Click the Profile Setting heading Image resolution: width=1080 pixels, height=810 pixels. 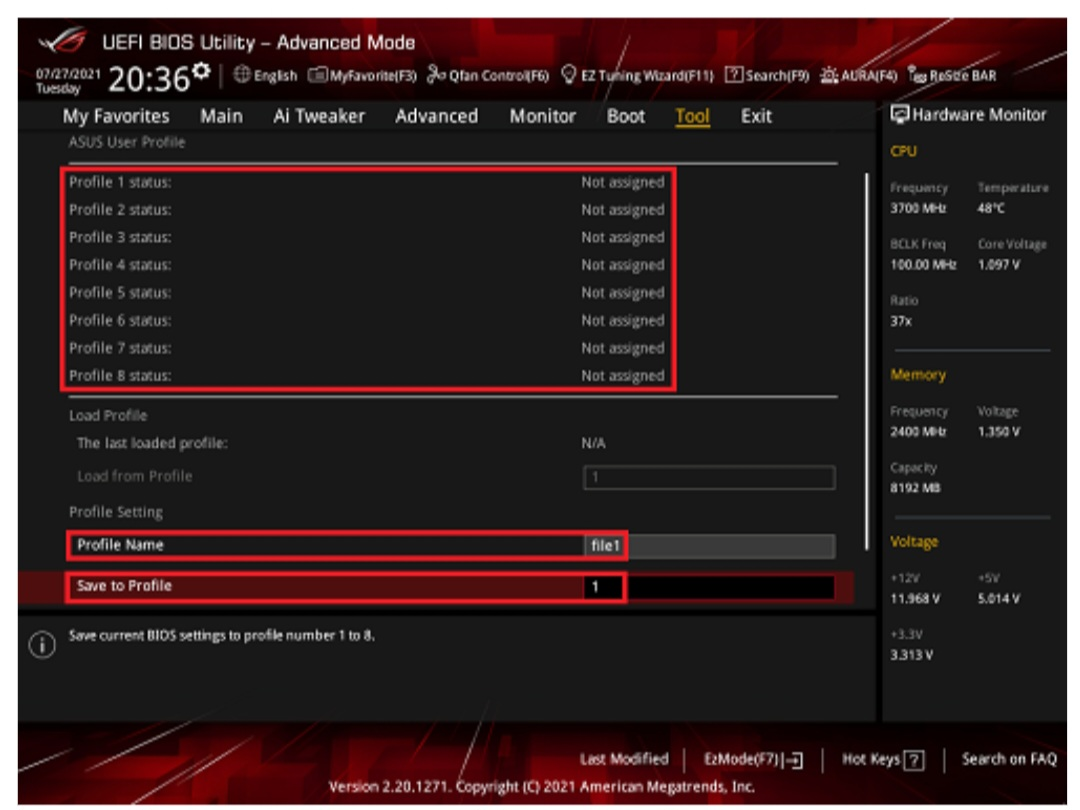[116, 512]
